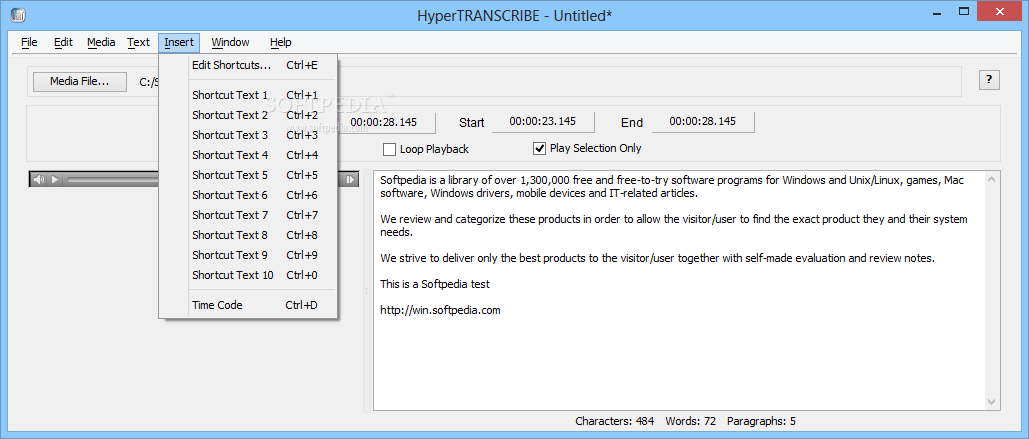Screen dimensions: 1029x439
Task: Open the Text menu
Action: pos(138,42)
